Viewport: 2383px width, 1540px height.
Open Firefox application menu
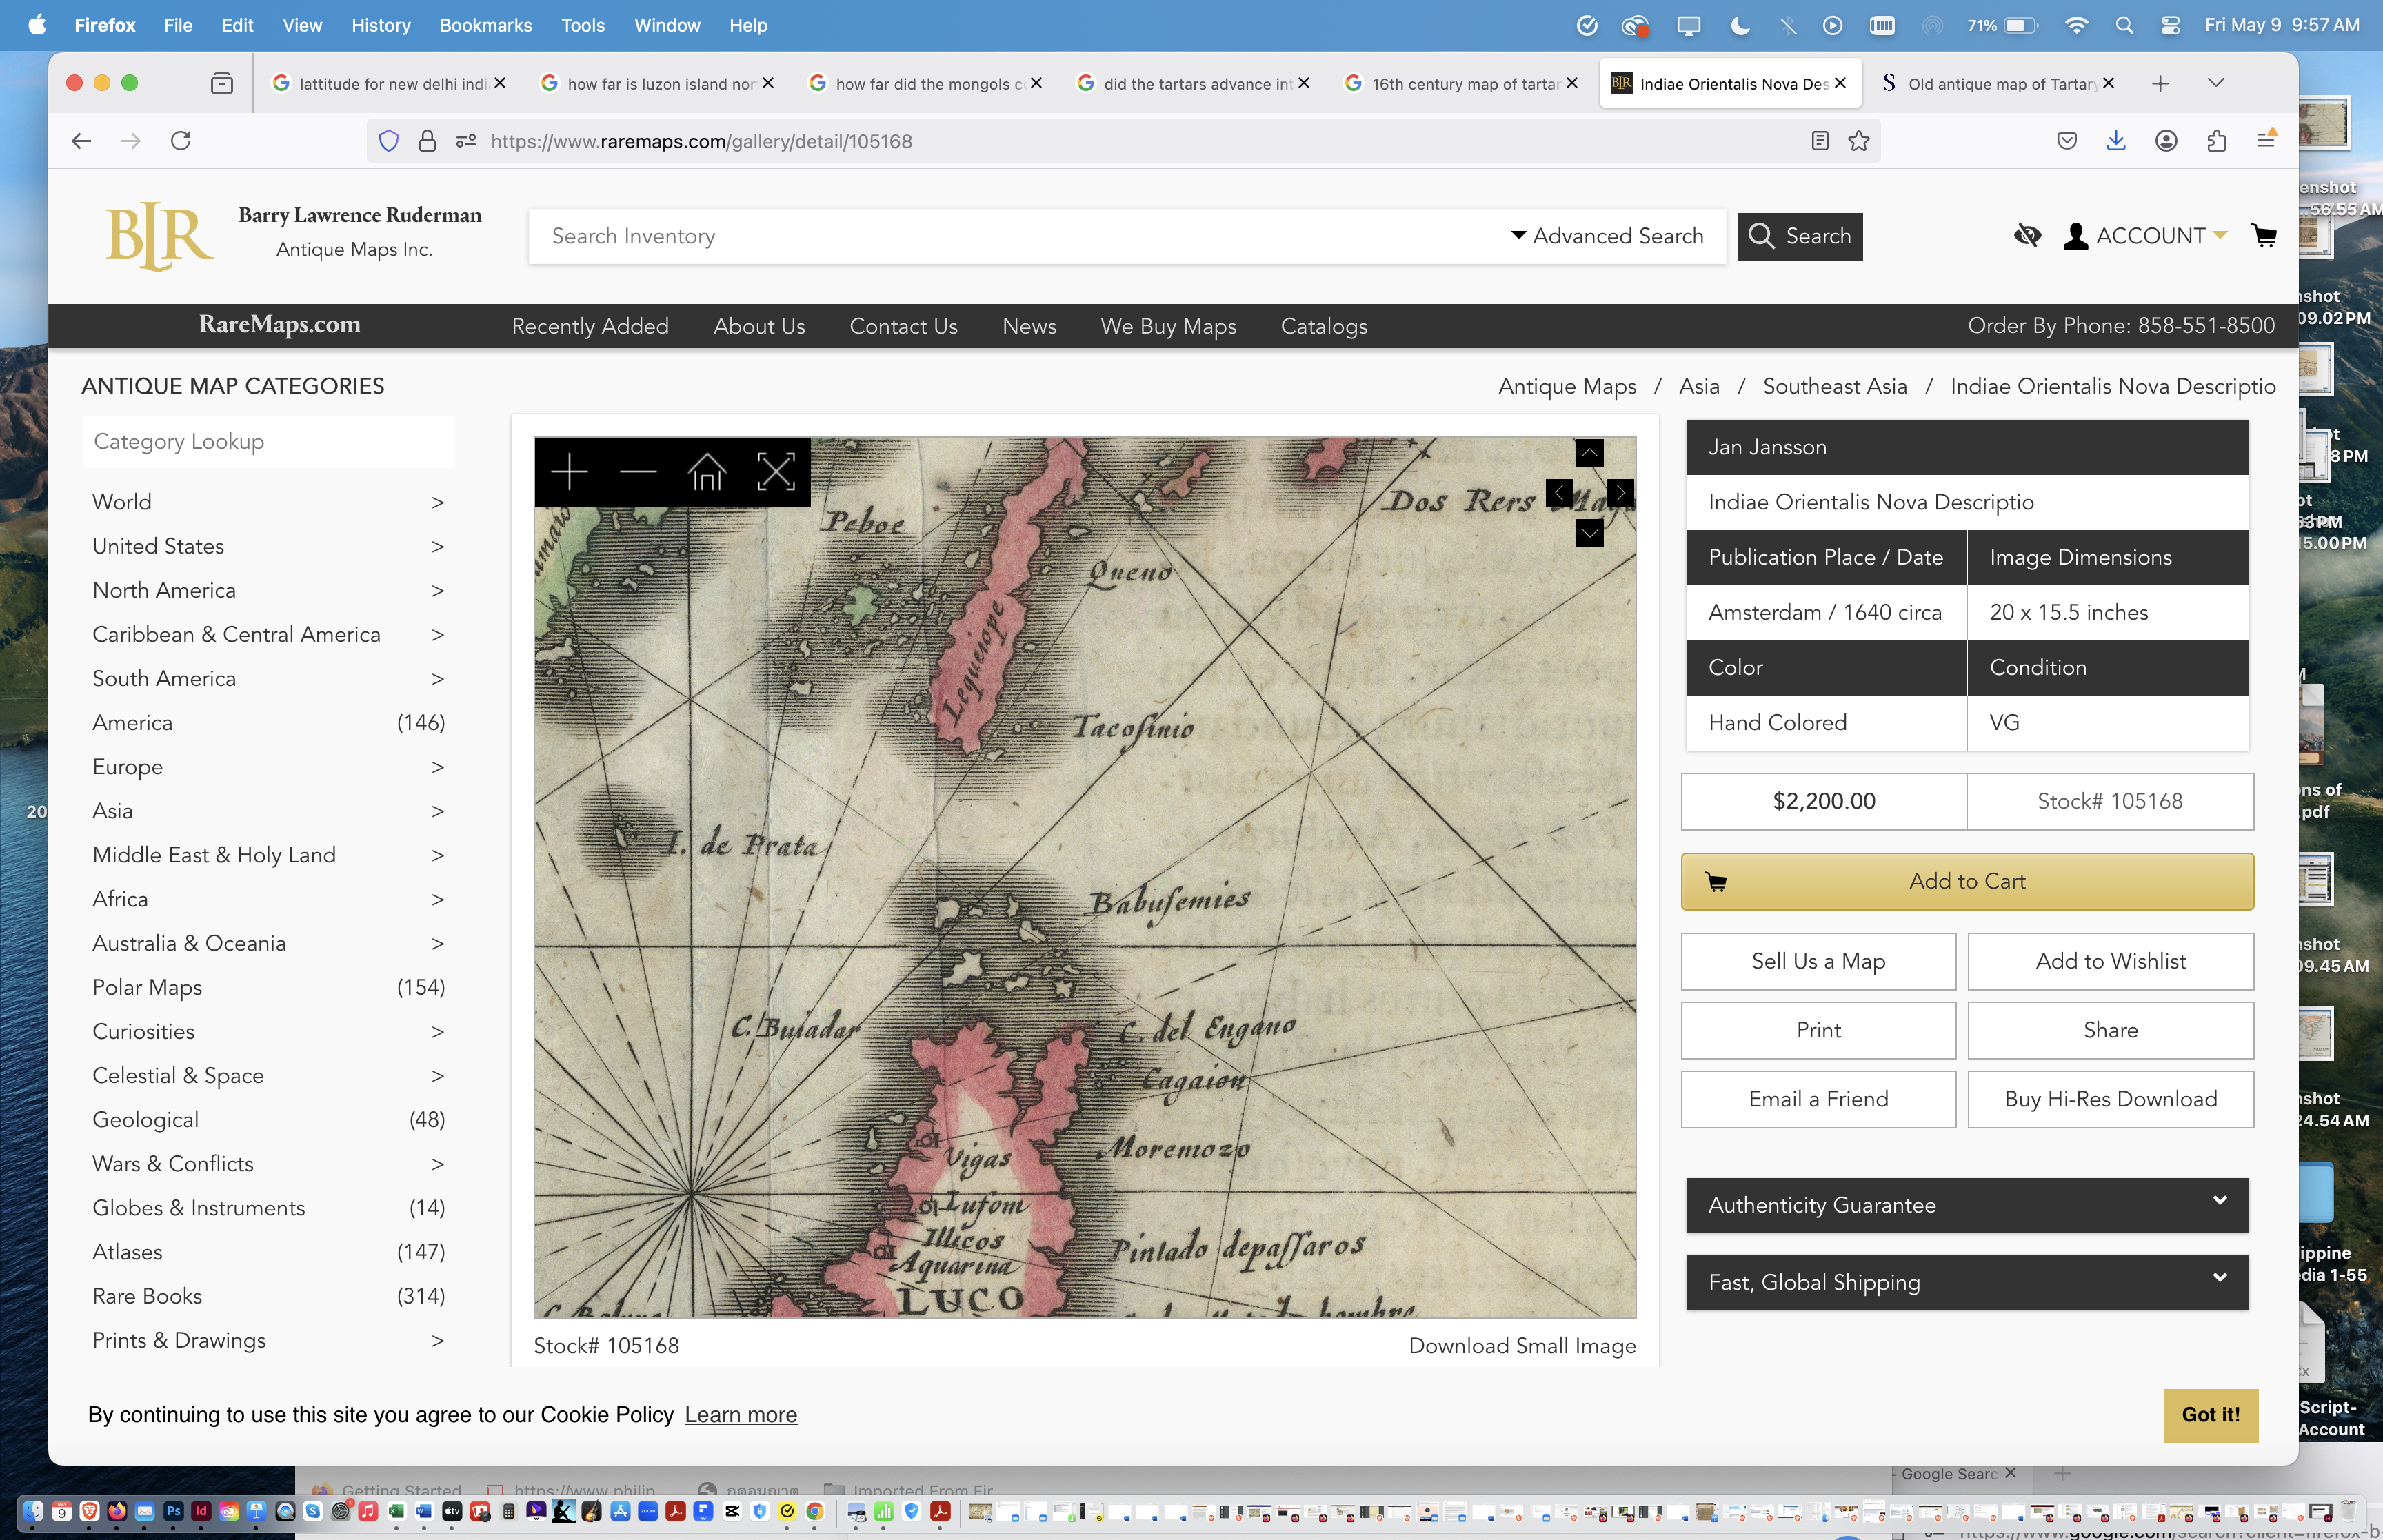2266,141
